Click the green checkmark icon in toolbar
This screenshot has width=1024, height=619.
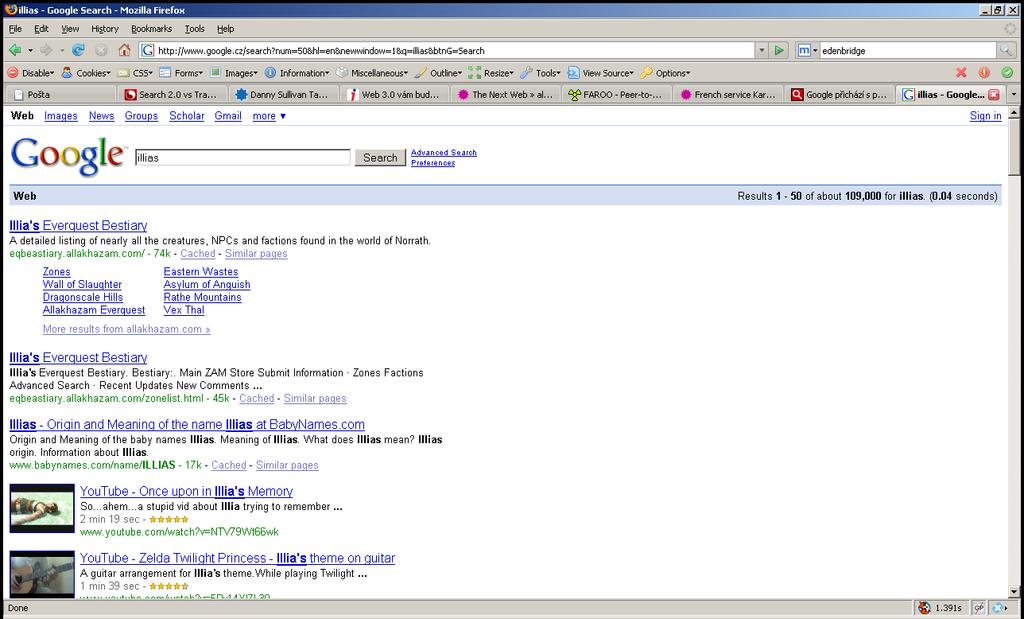point(1007,72)
